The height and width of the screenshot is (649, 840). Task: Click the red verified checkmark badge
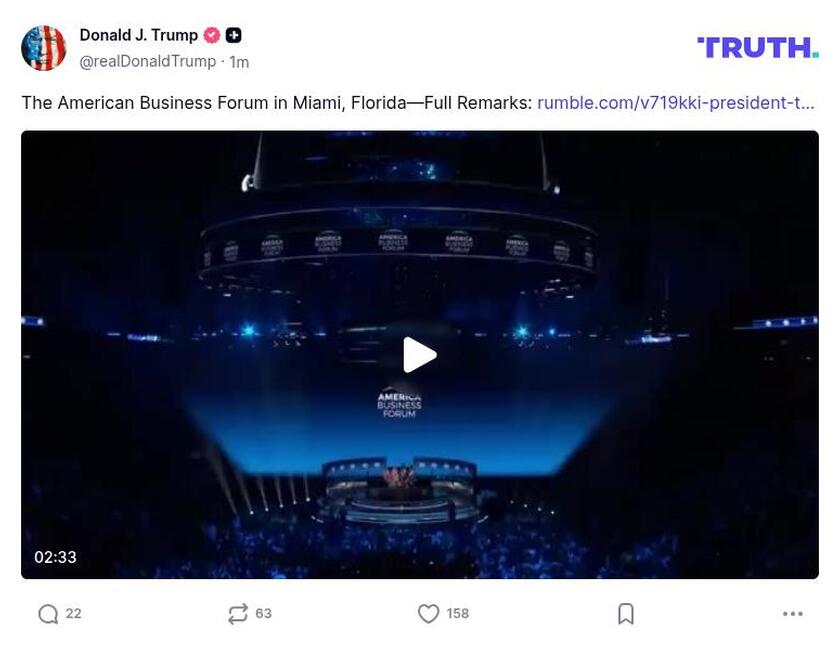pos(212,35)
